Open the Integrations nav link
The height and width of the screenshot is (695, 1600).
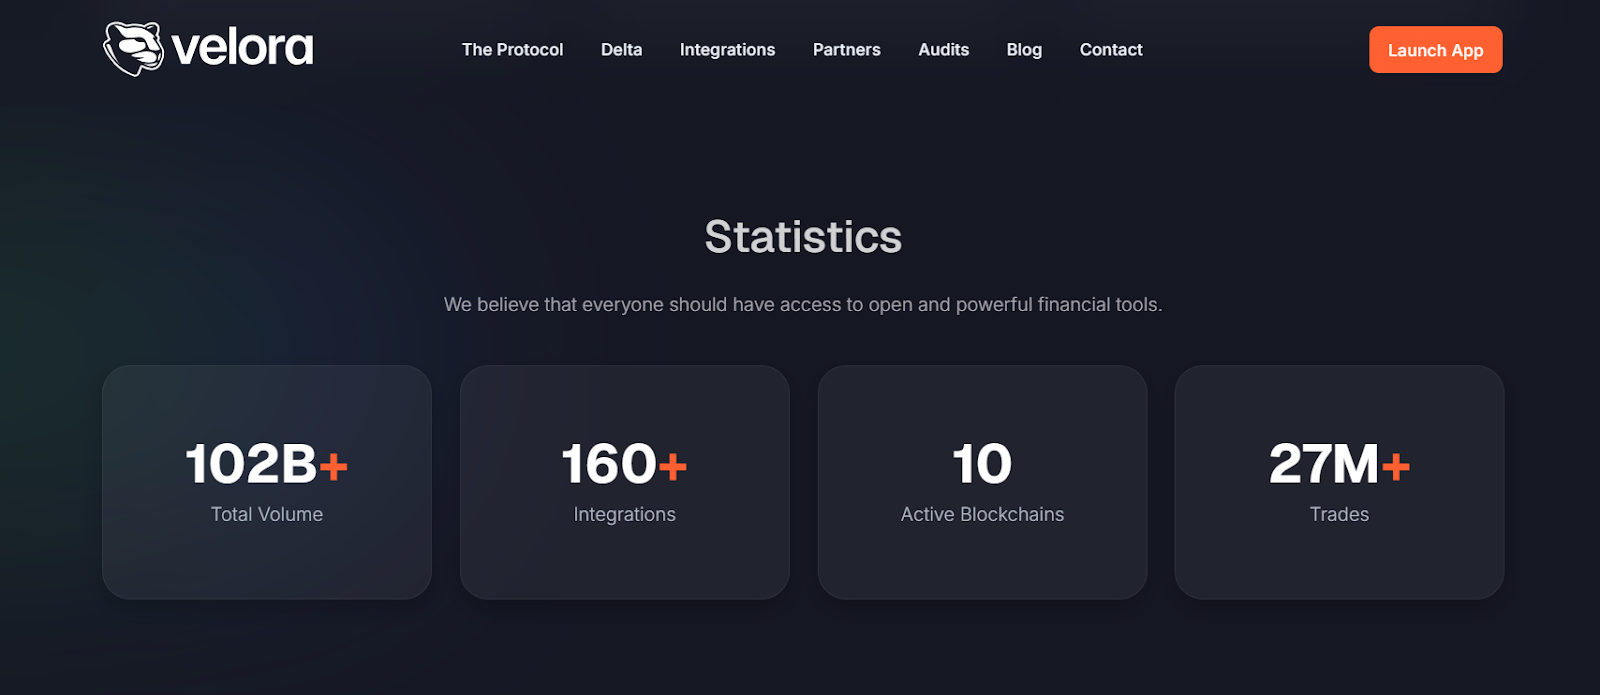point(727,50)
